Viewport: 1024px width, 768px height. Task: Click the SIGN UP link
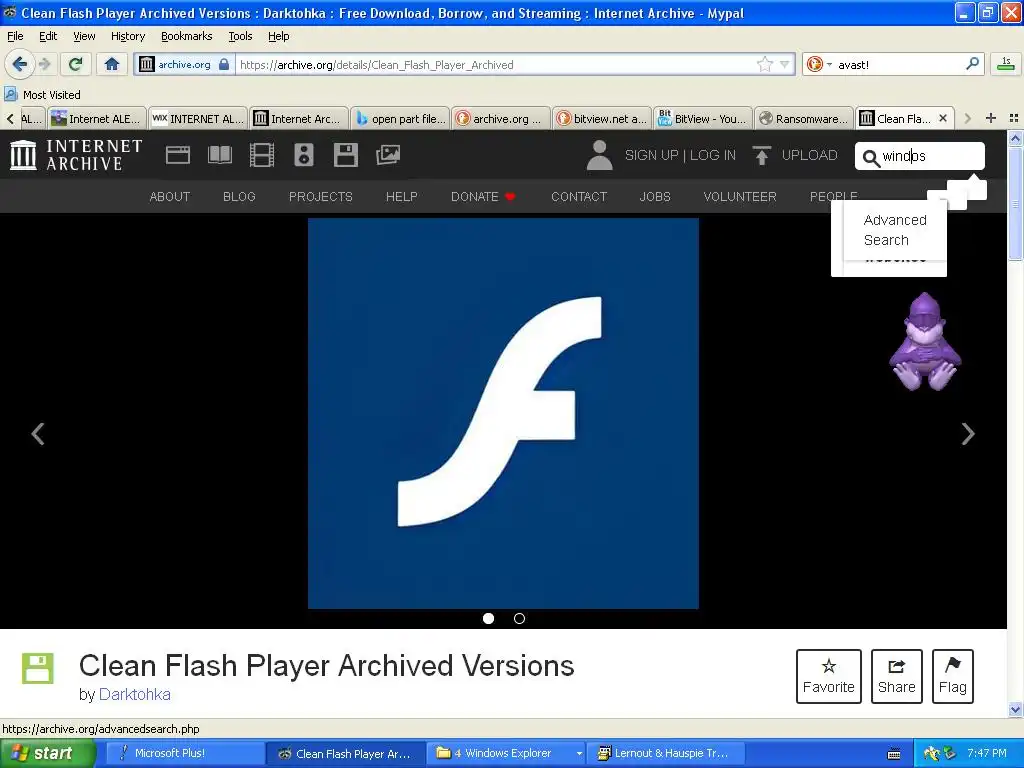651,155
